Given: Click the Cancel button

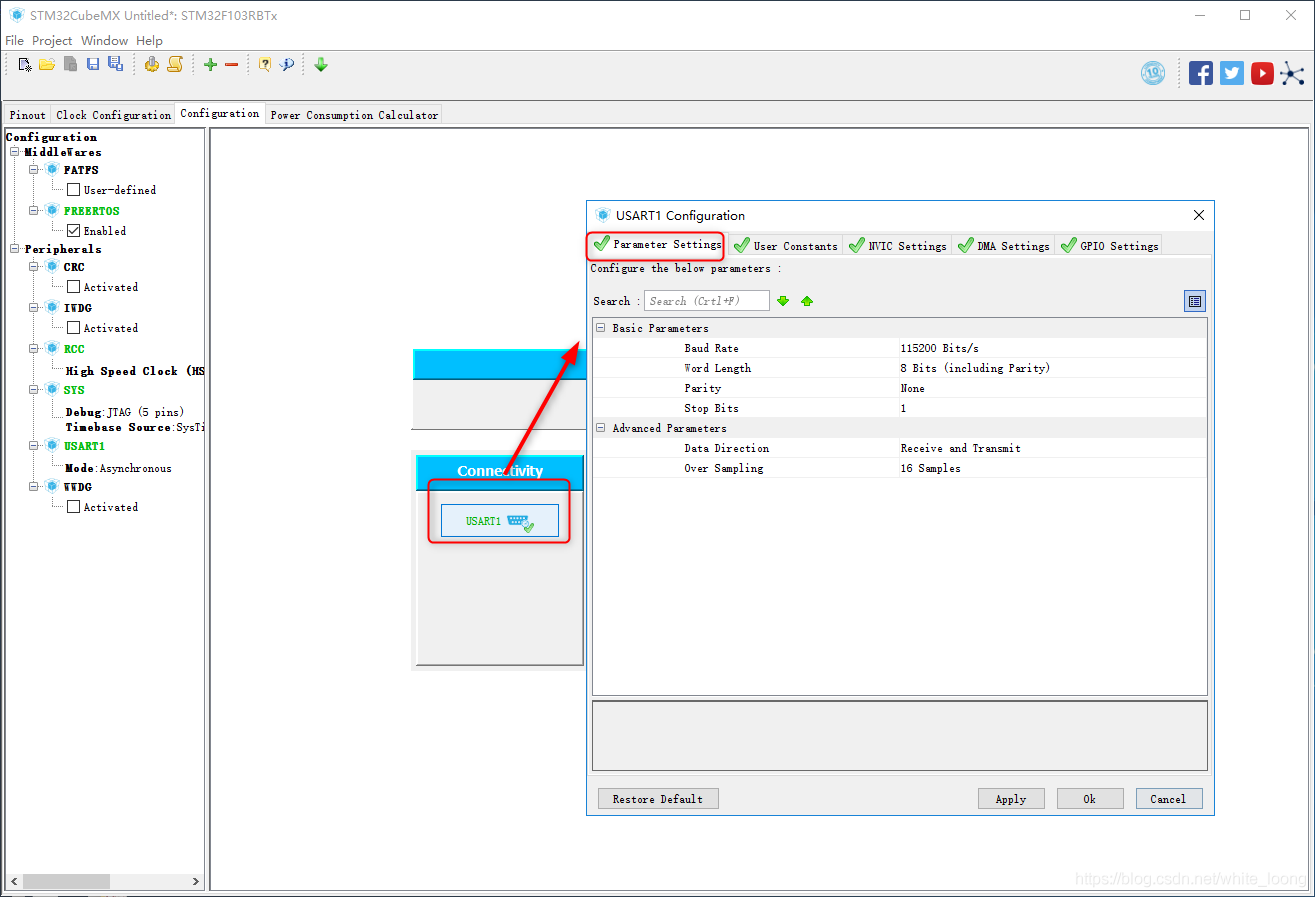Looking at the screenshot, I should 1169,799.
